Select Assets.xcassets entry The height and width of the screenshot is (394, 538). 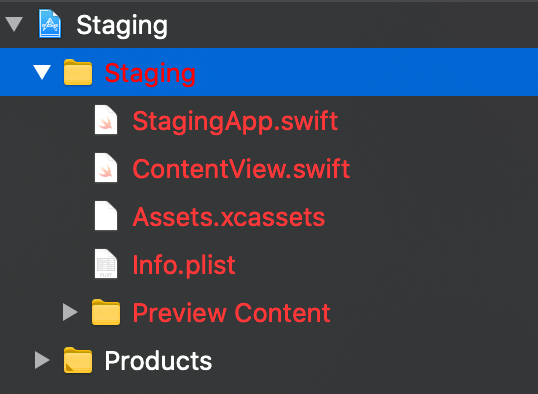coord(229,217)
